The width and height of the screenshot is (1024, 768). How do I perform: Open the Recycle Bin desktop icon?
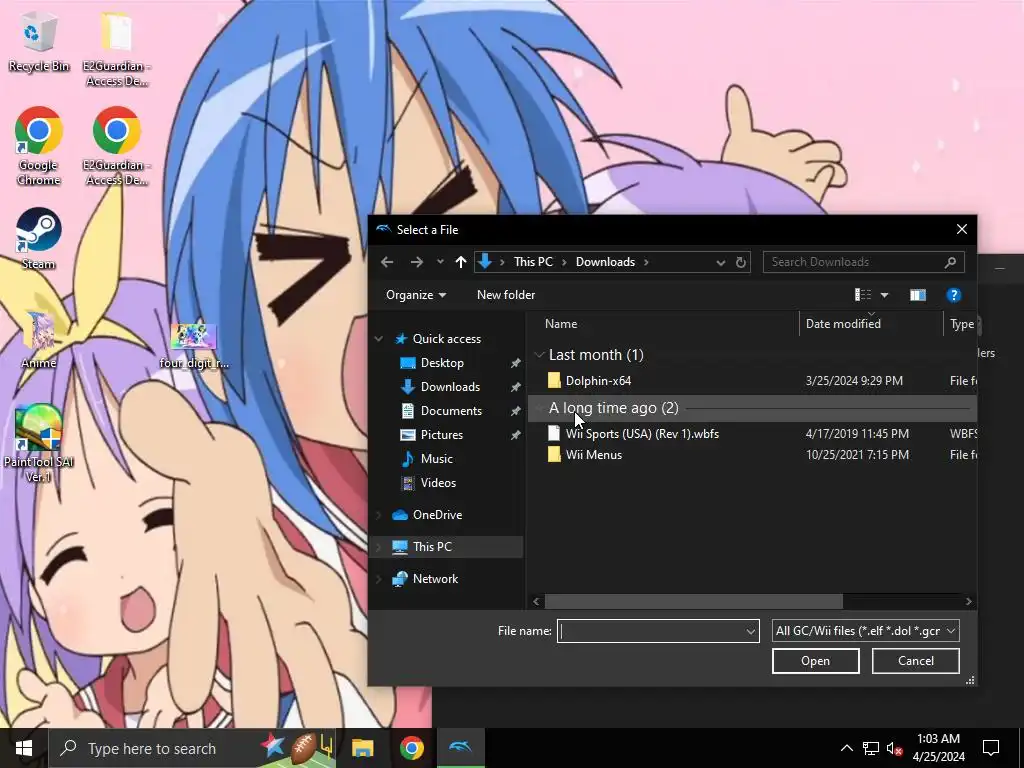pyautogui.click(x=39, y=42)
